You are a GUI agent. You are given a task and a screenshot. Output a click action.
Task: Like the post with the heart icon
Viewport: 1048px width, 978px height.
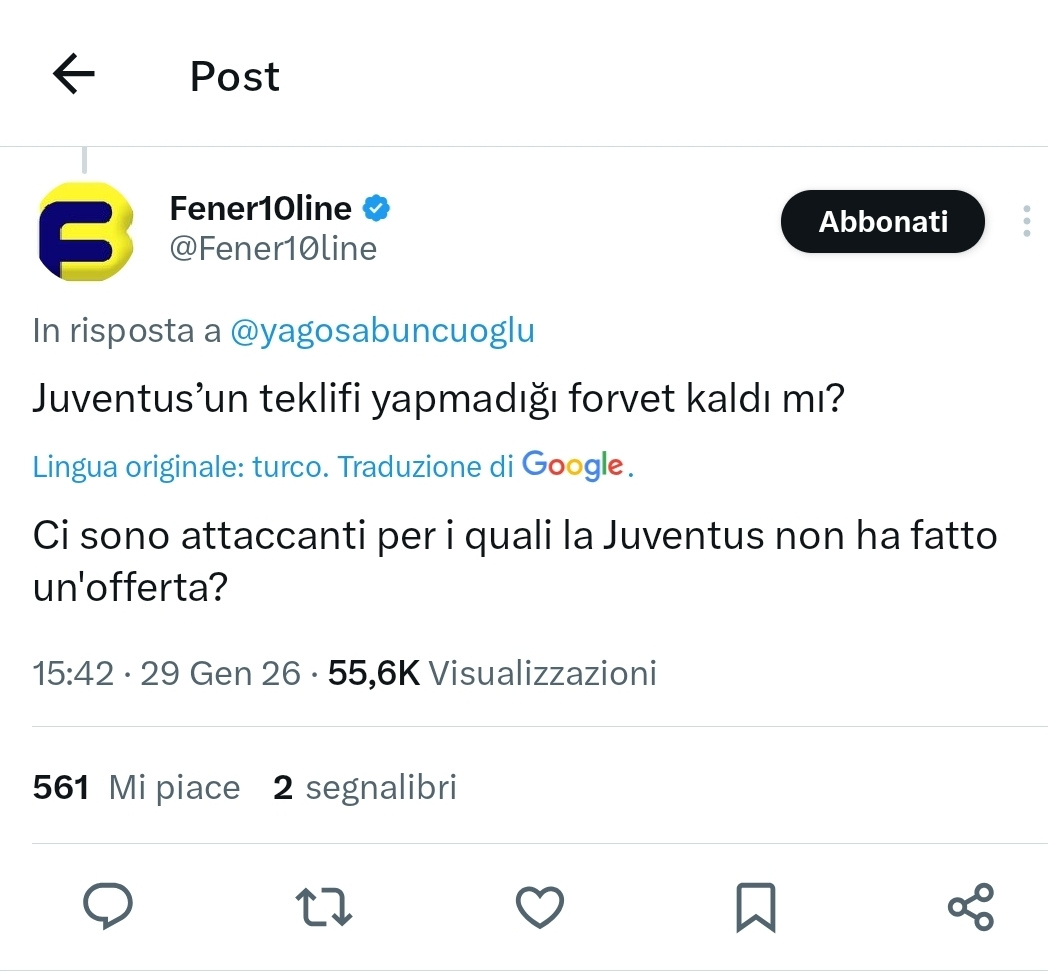[539, 906]
